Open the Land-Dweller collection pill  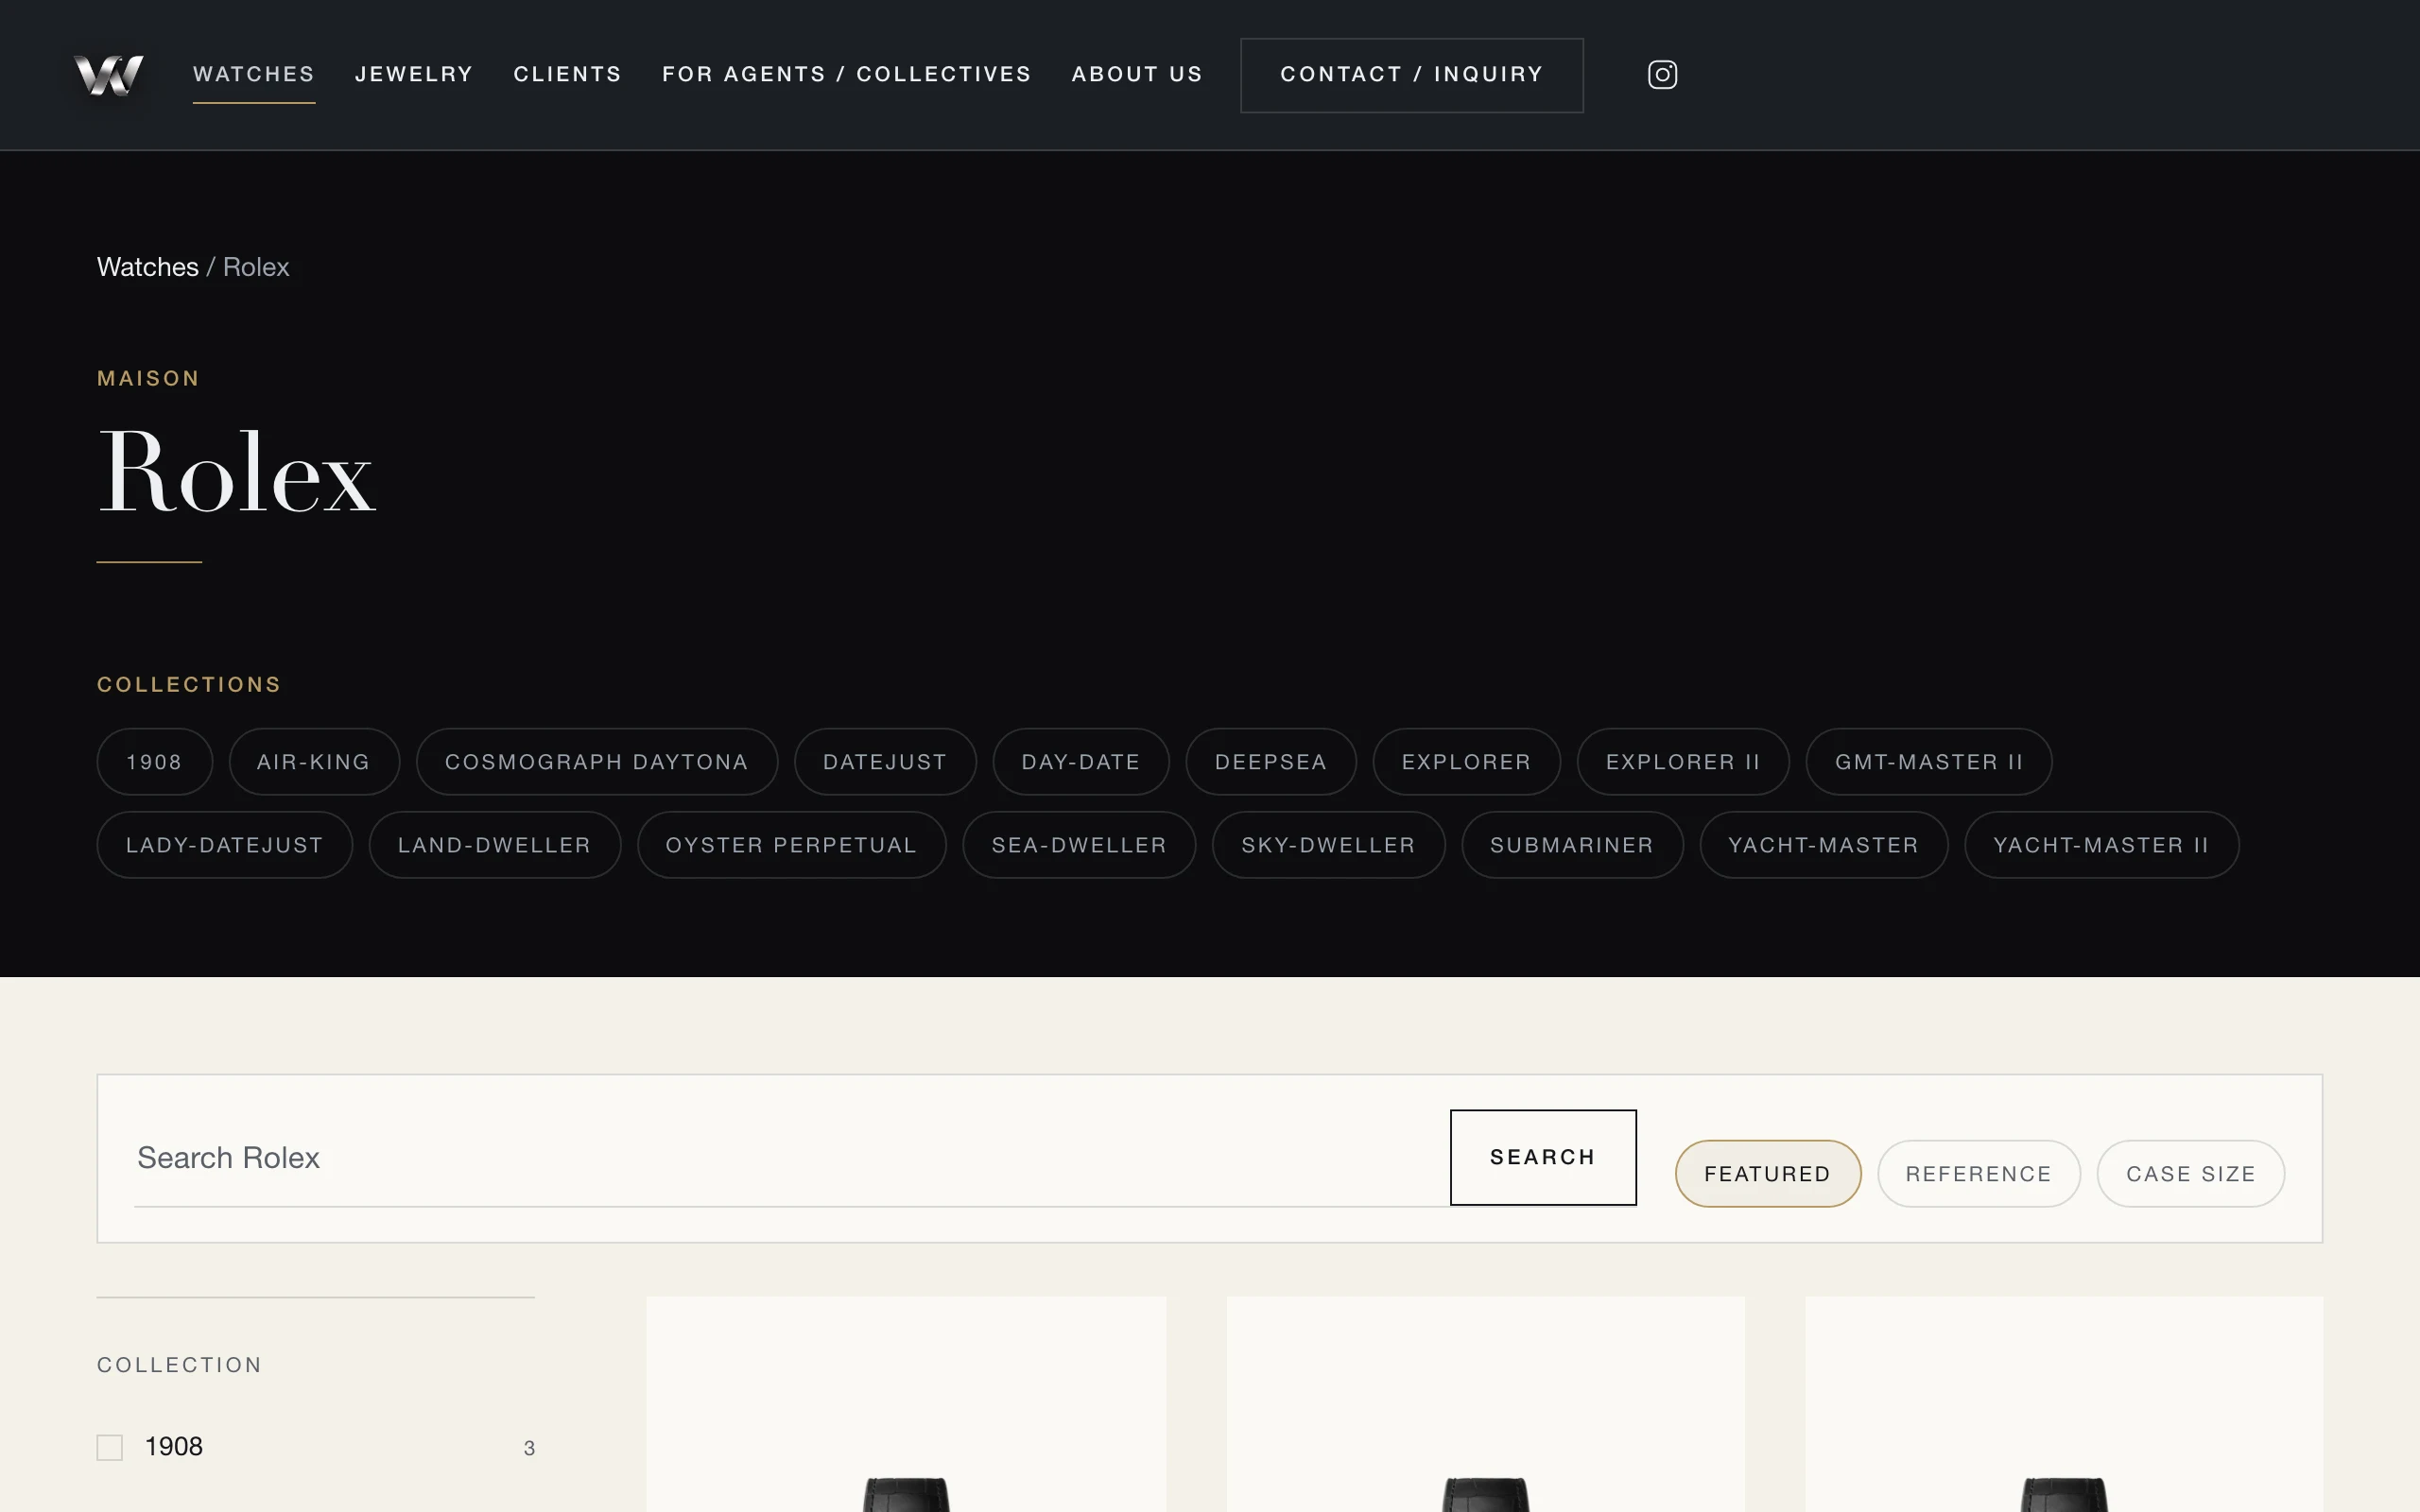(495, 845)
